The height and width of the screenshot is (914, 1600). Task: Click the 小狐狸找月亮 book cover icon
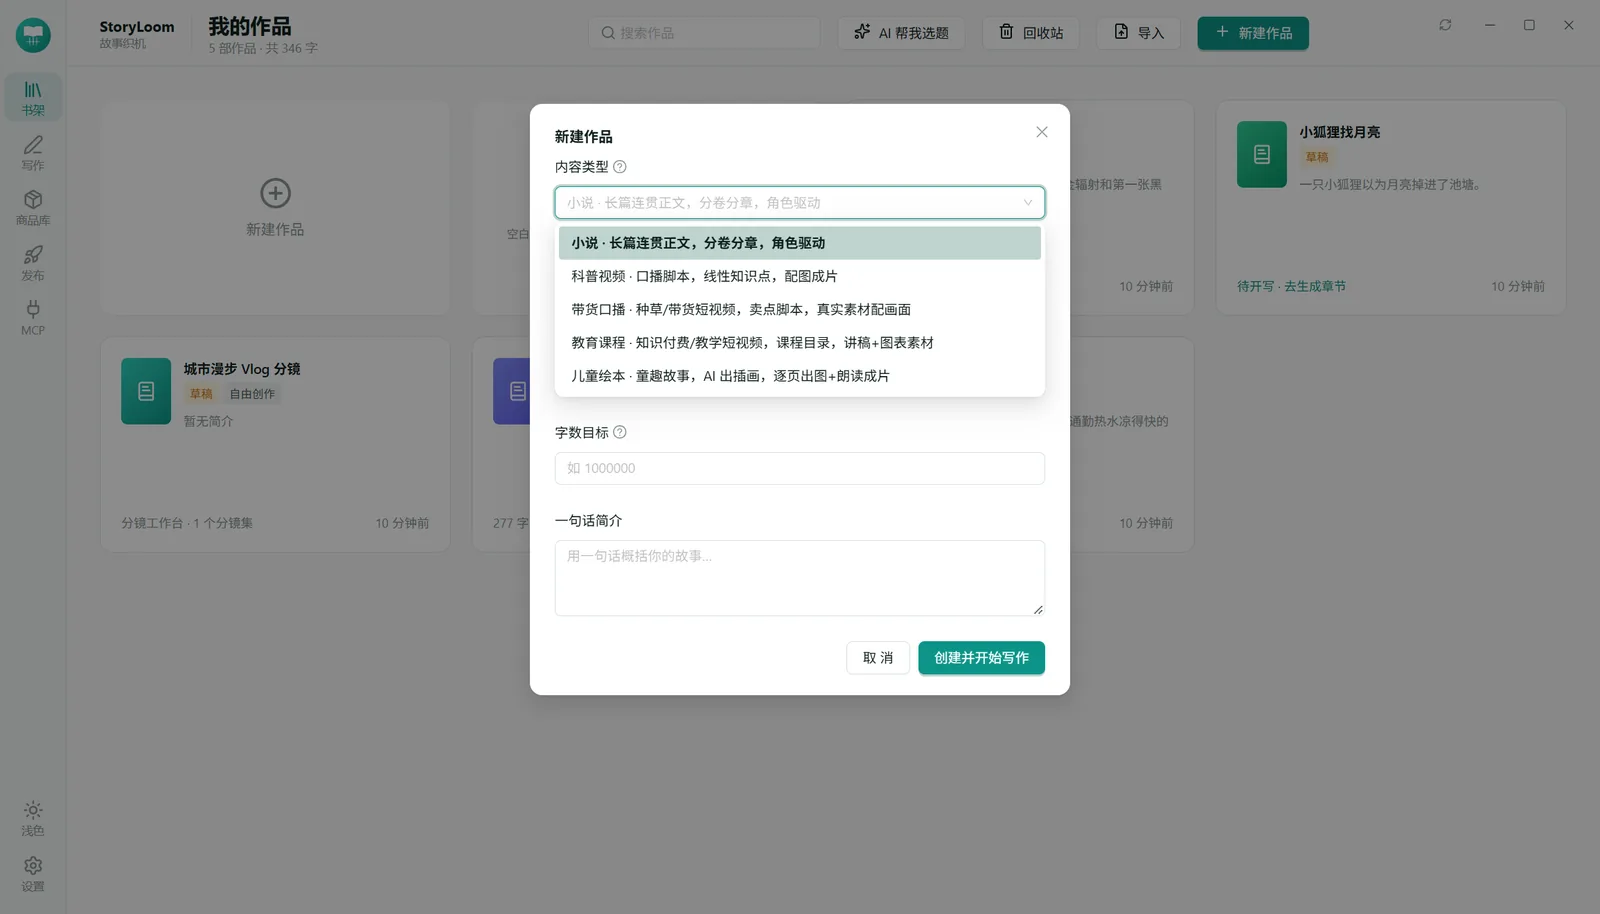[1262, 154]
